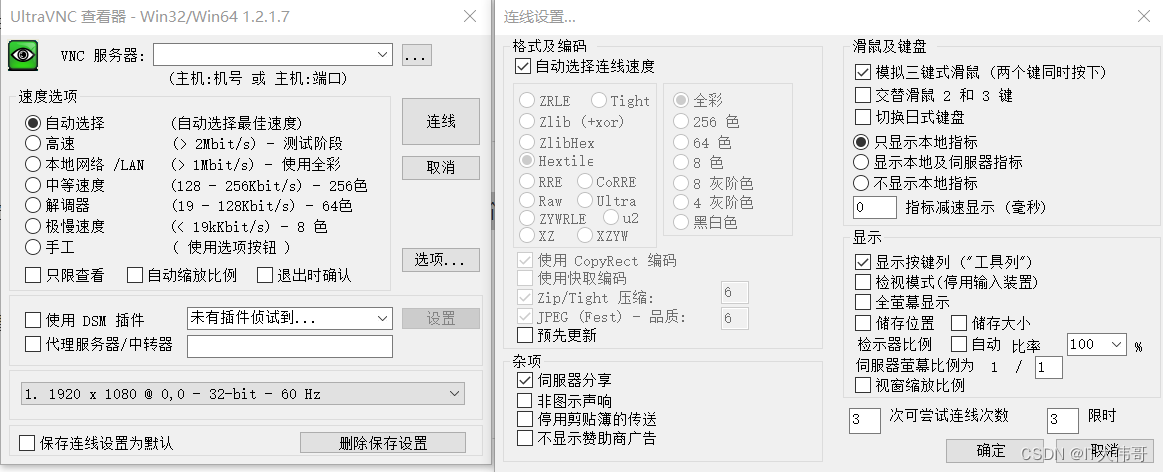Enable the 只限查看 checkbox
This screenshot has height=472, width=1163.
pos(33,275)
